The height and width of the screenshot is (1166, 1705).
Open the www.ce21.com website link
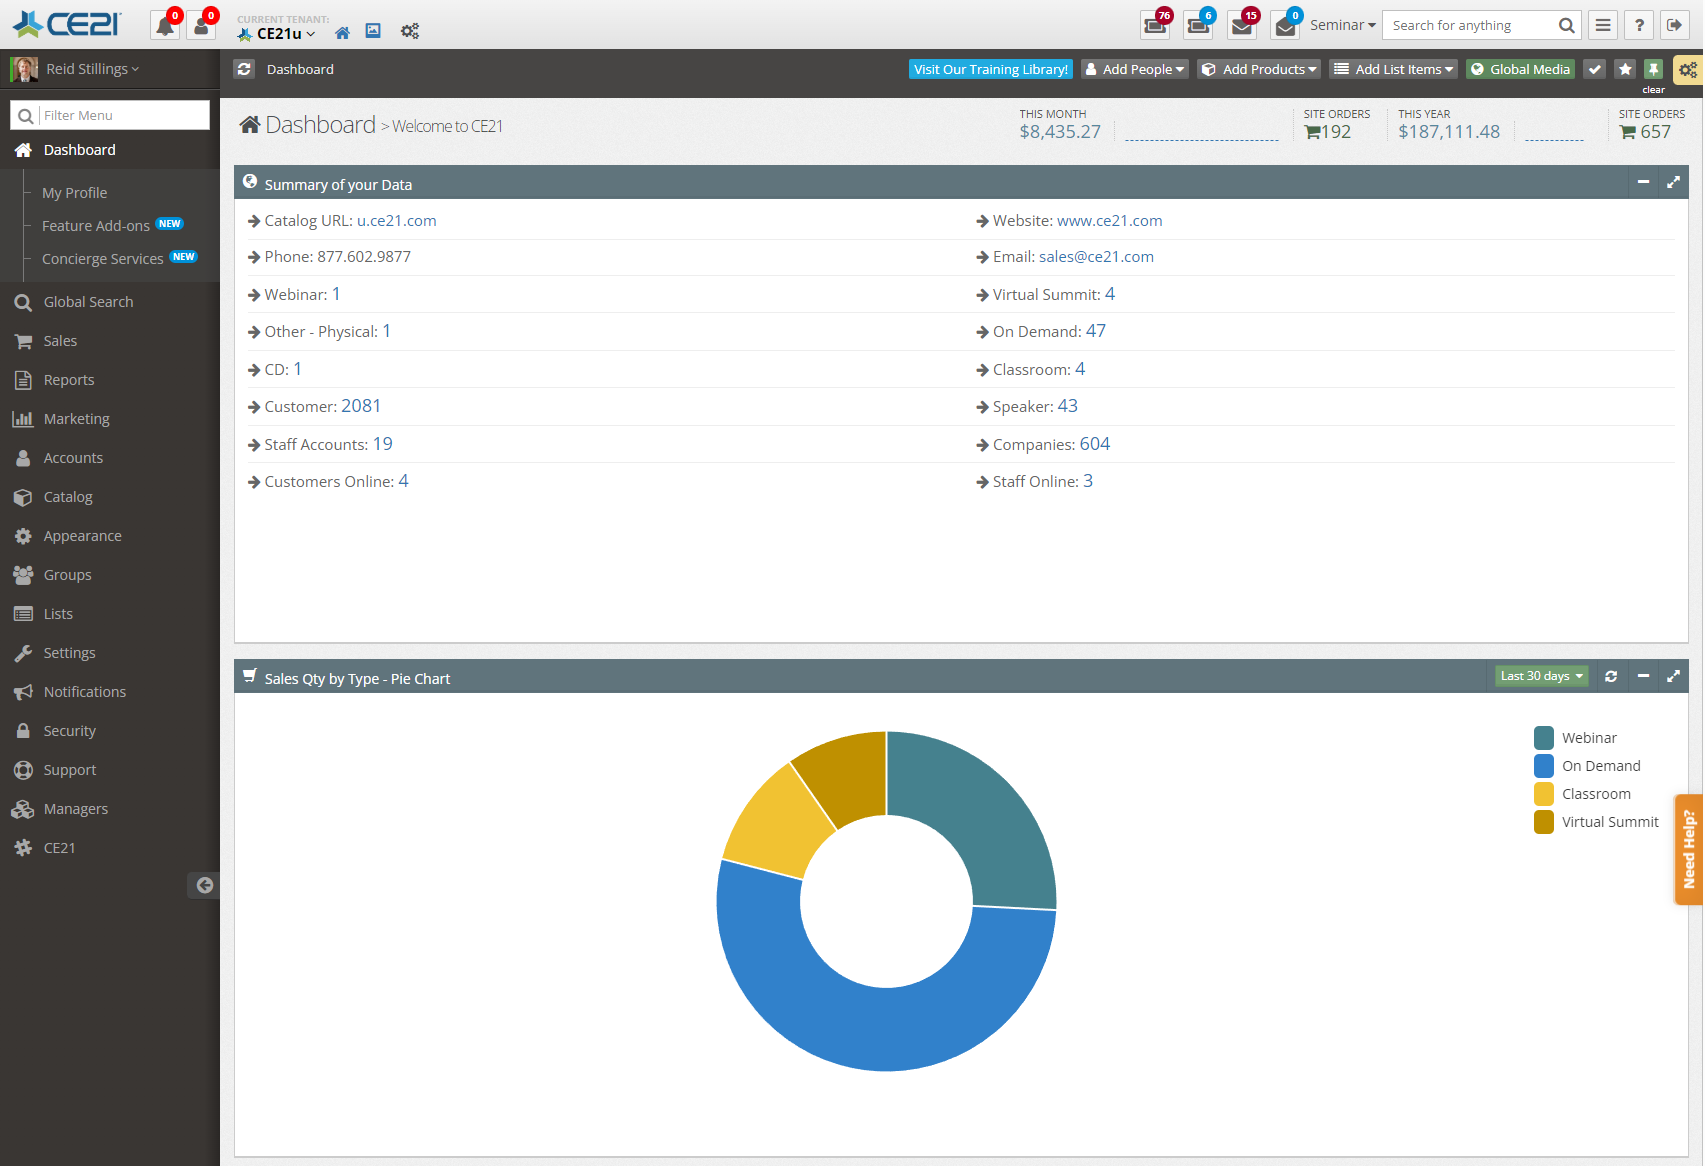pyautogui.click(x=1109, y=221)
